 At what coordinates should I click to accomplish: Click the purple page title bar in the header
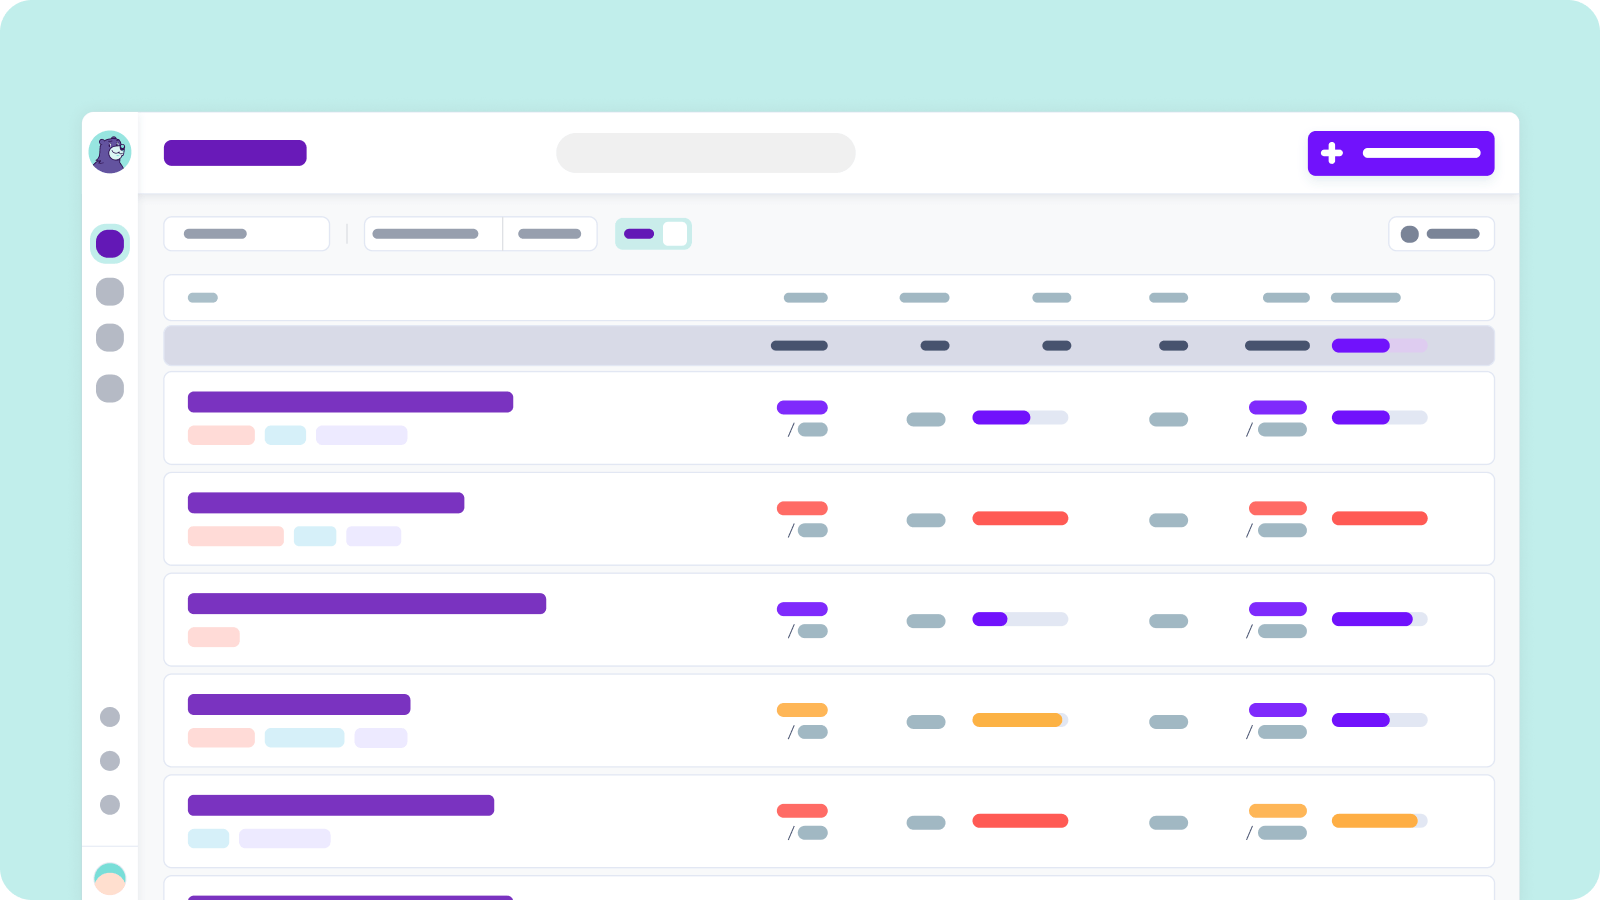(235, 153)
